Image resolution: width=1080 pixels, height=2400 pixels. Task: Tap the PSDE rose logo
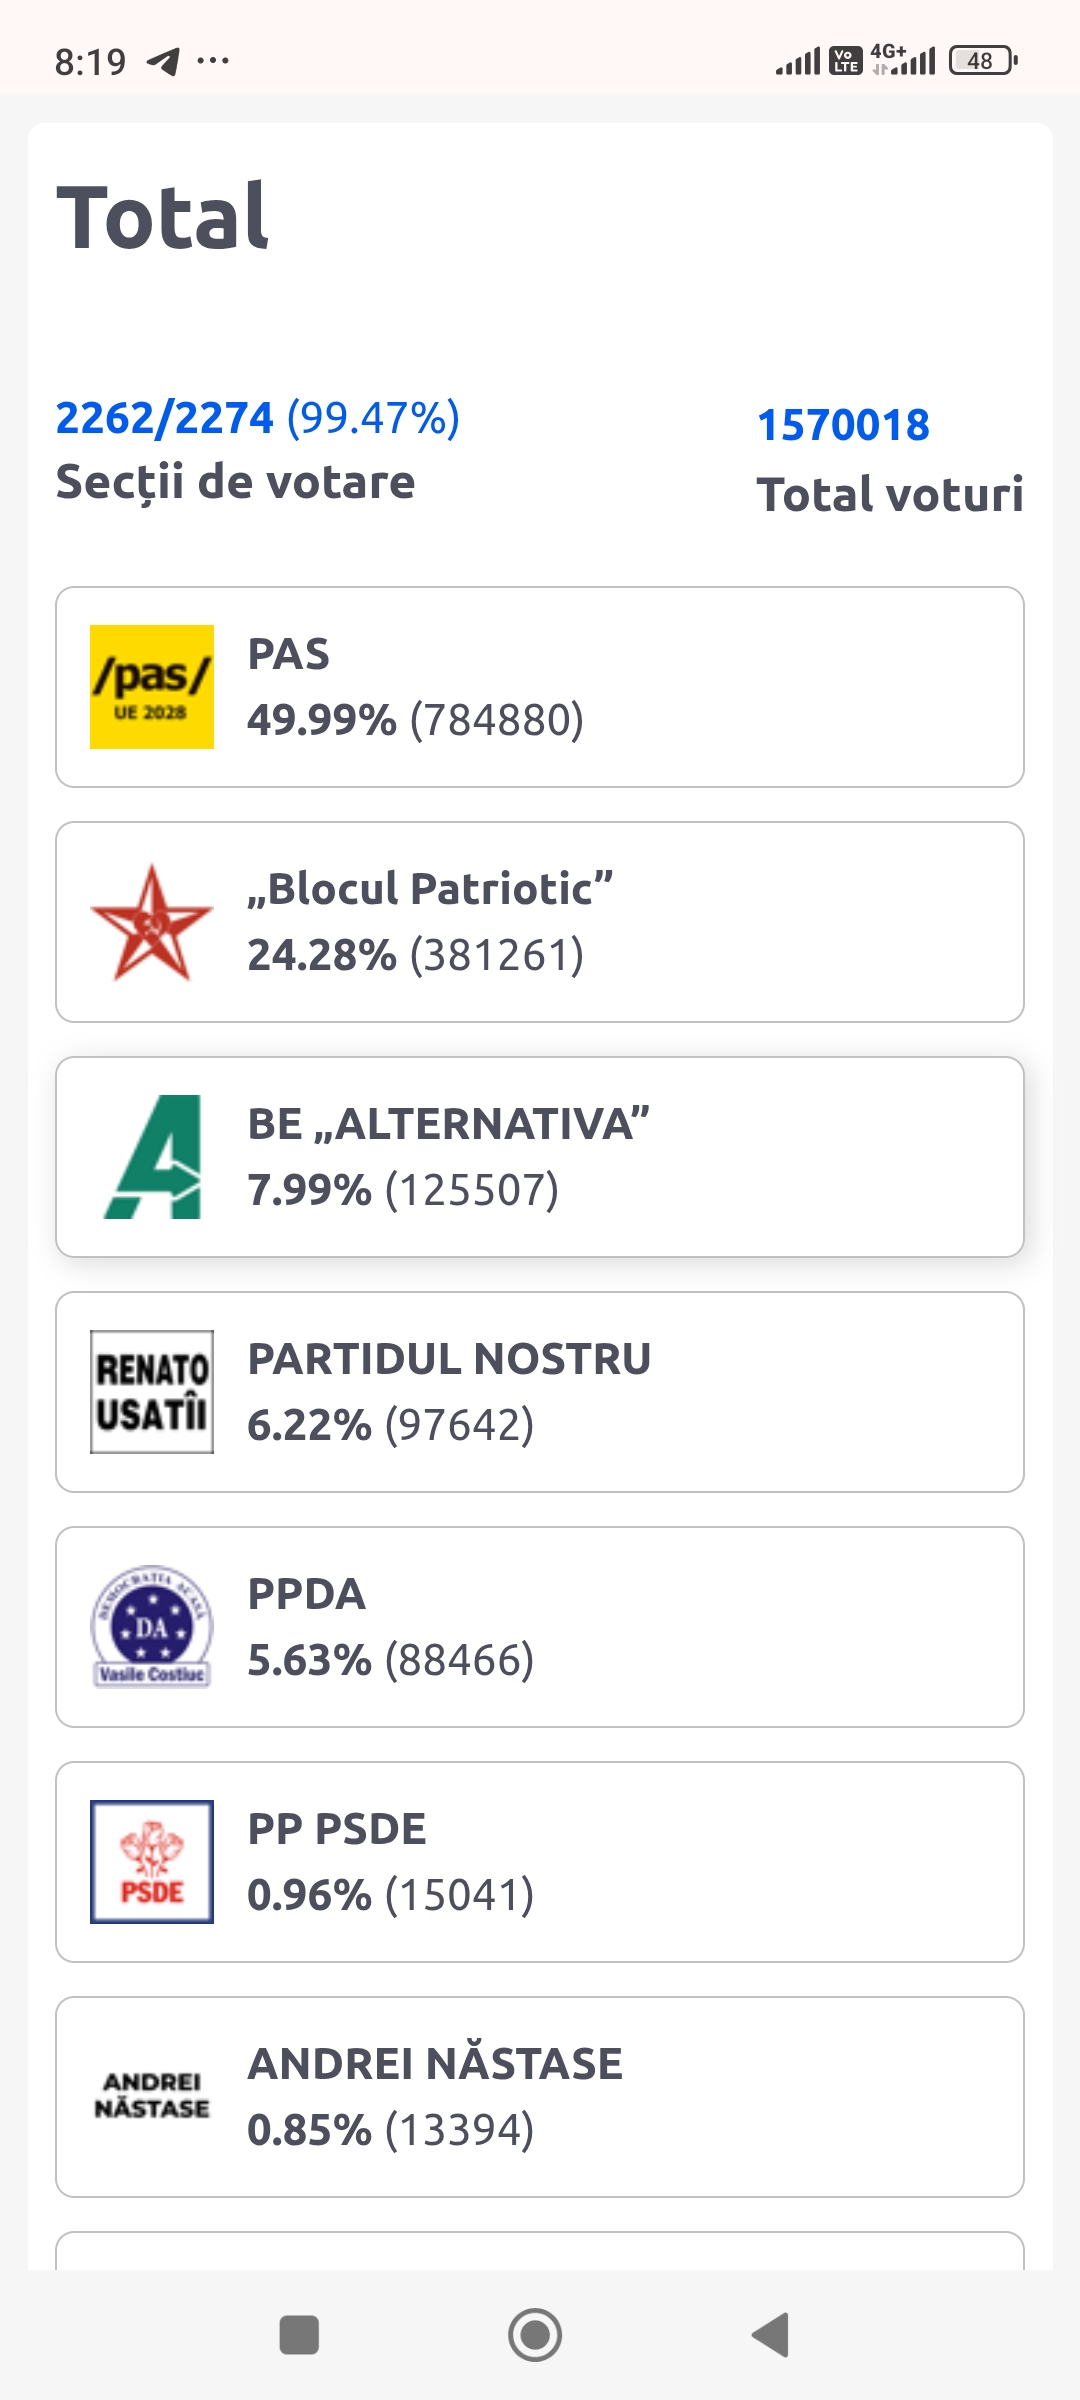point(152,1862)
